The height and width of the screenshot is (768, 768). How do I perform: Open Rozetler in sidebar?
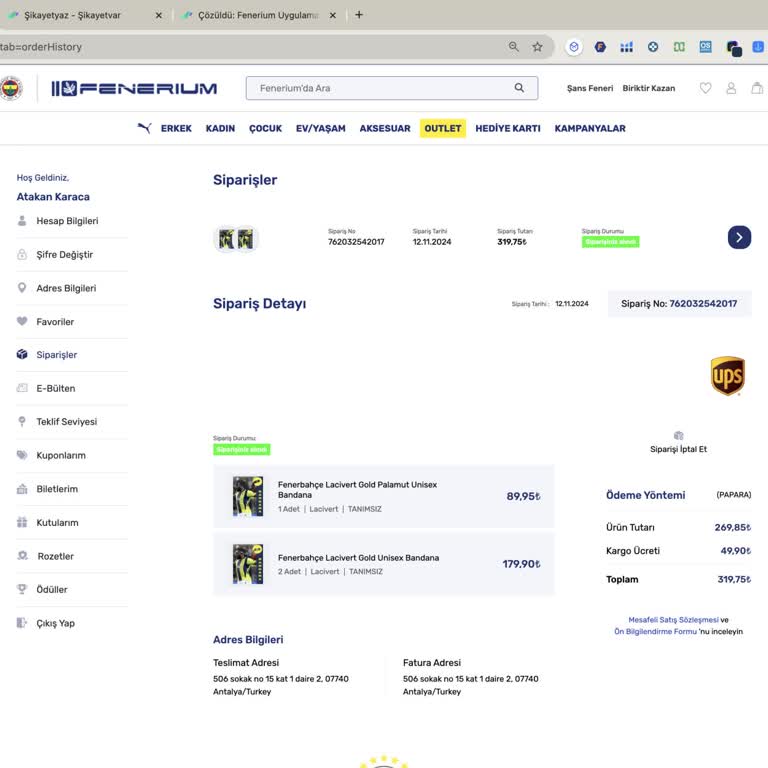click(55, 556)
